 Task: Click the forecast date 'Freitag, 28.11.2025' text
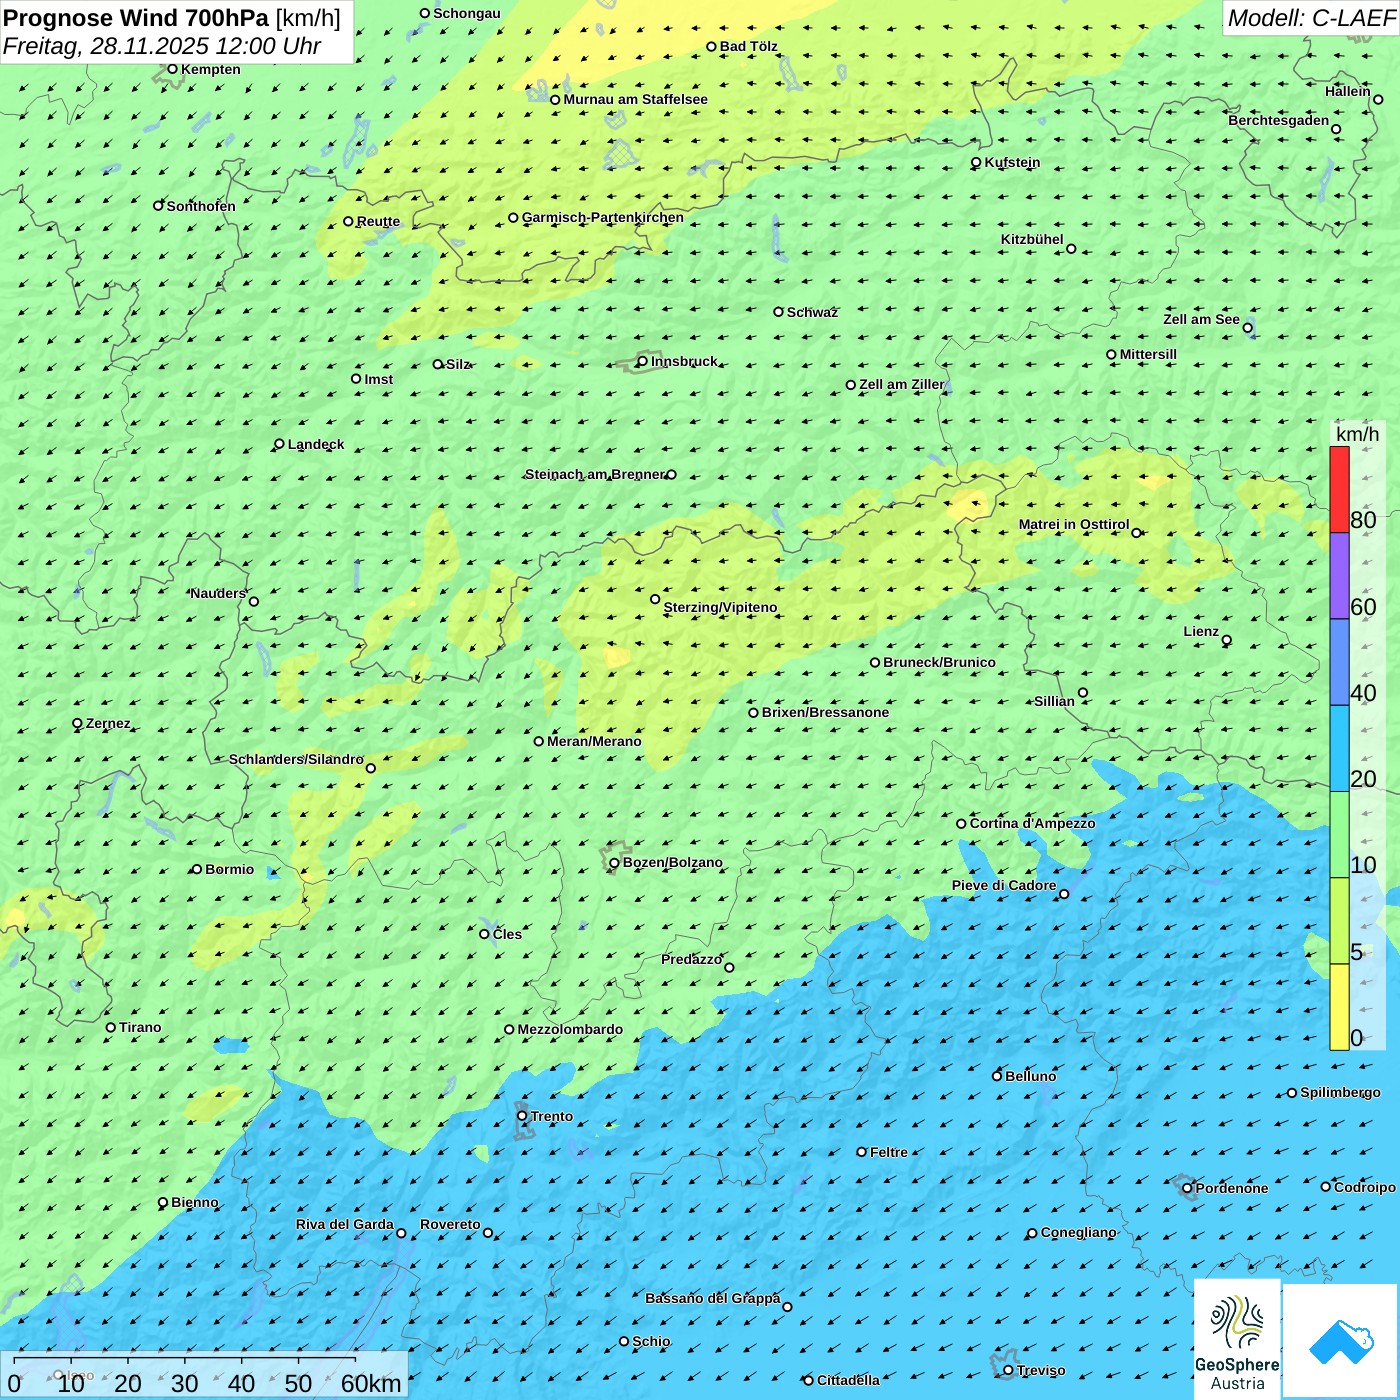105,47
